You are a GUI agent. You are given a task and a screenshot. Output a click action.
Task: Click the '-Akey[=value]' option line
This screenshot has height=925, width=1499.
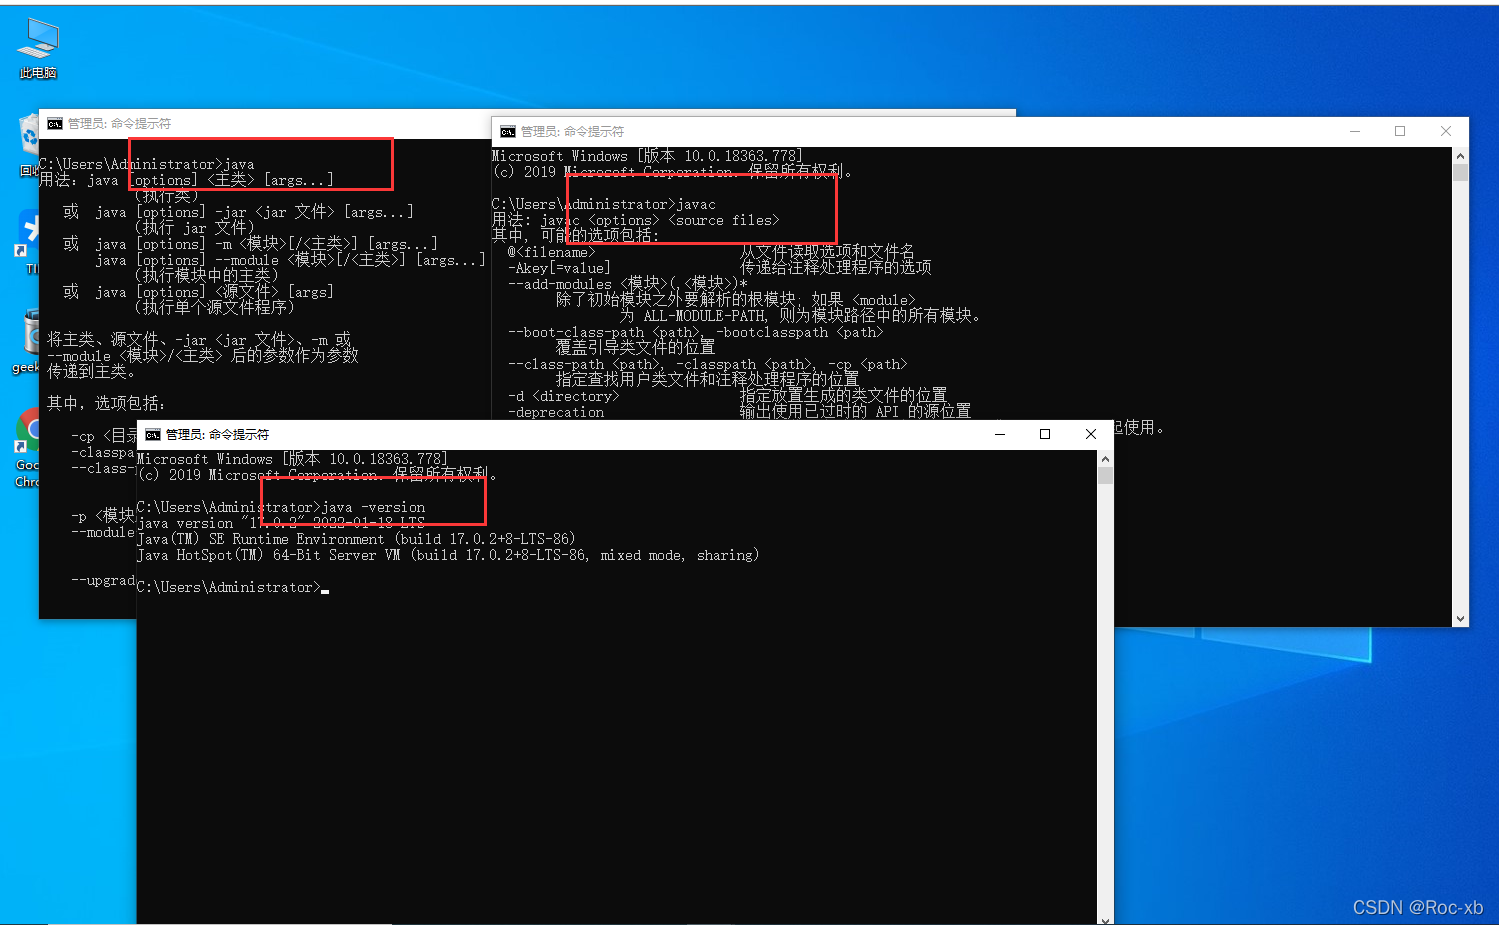coord(719,268)
